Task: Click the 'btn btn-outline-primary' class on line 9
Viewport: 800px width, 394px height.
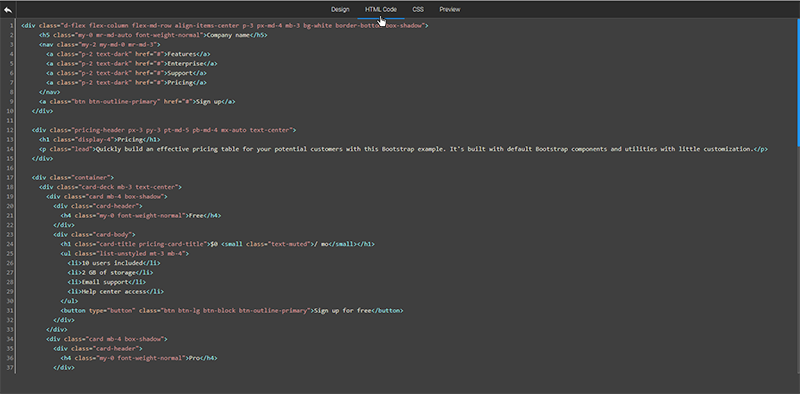Action: coord(116,102)
